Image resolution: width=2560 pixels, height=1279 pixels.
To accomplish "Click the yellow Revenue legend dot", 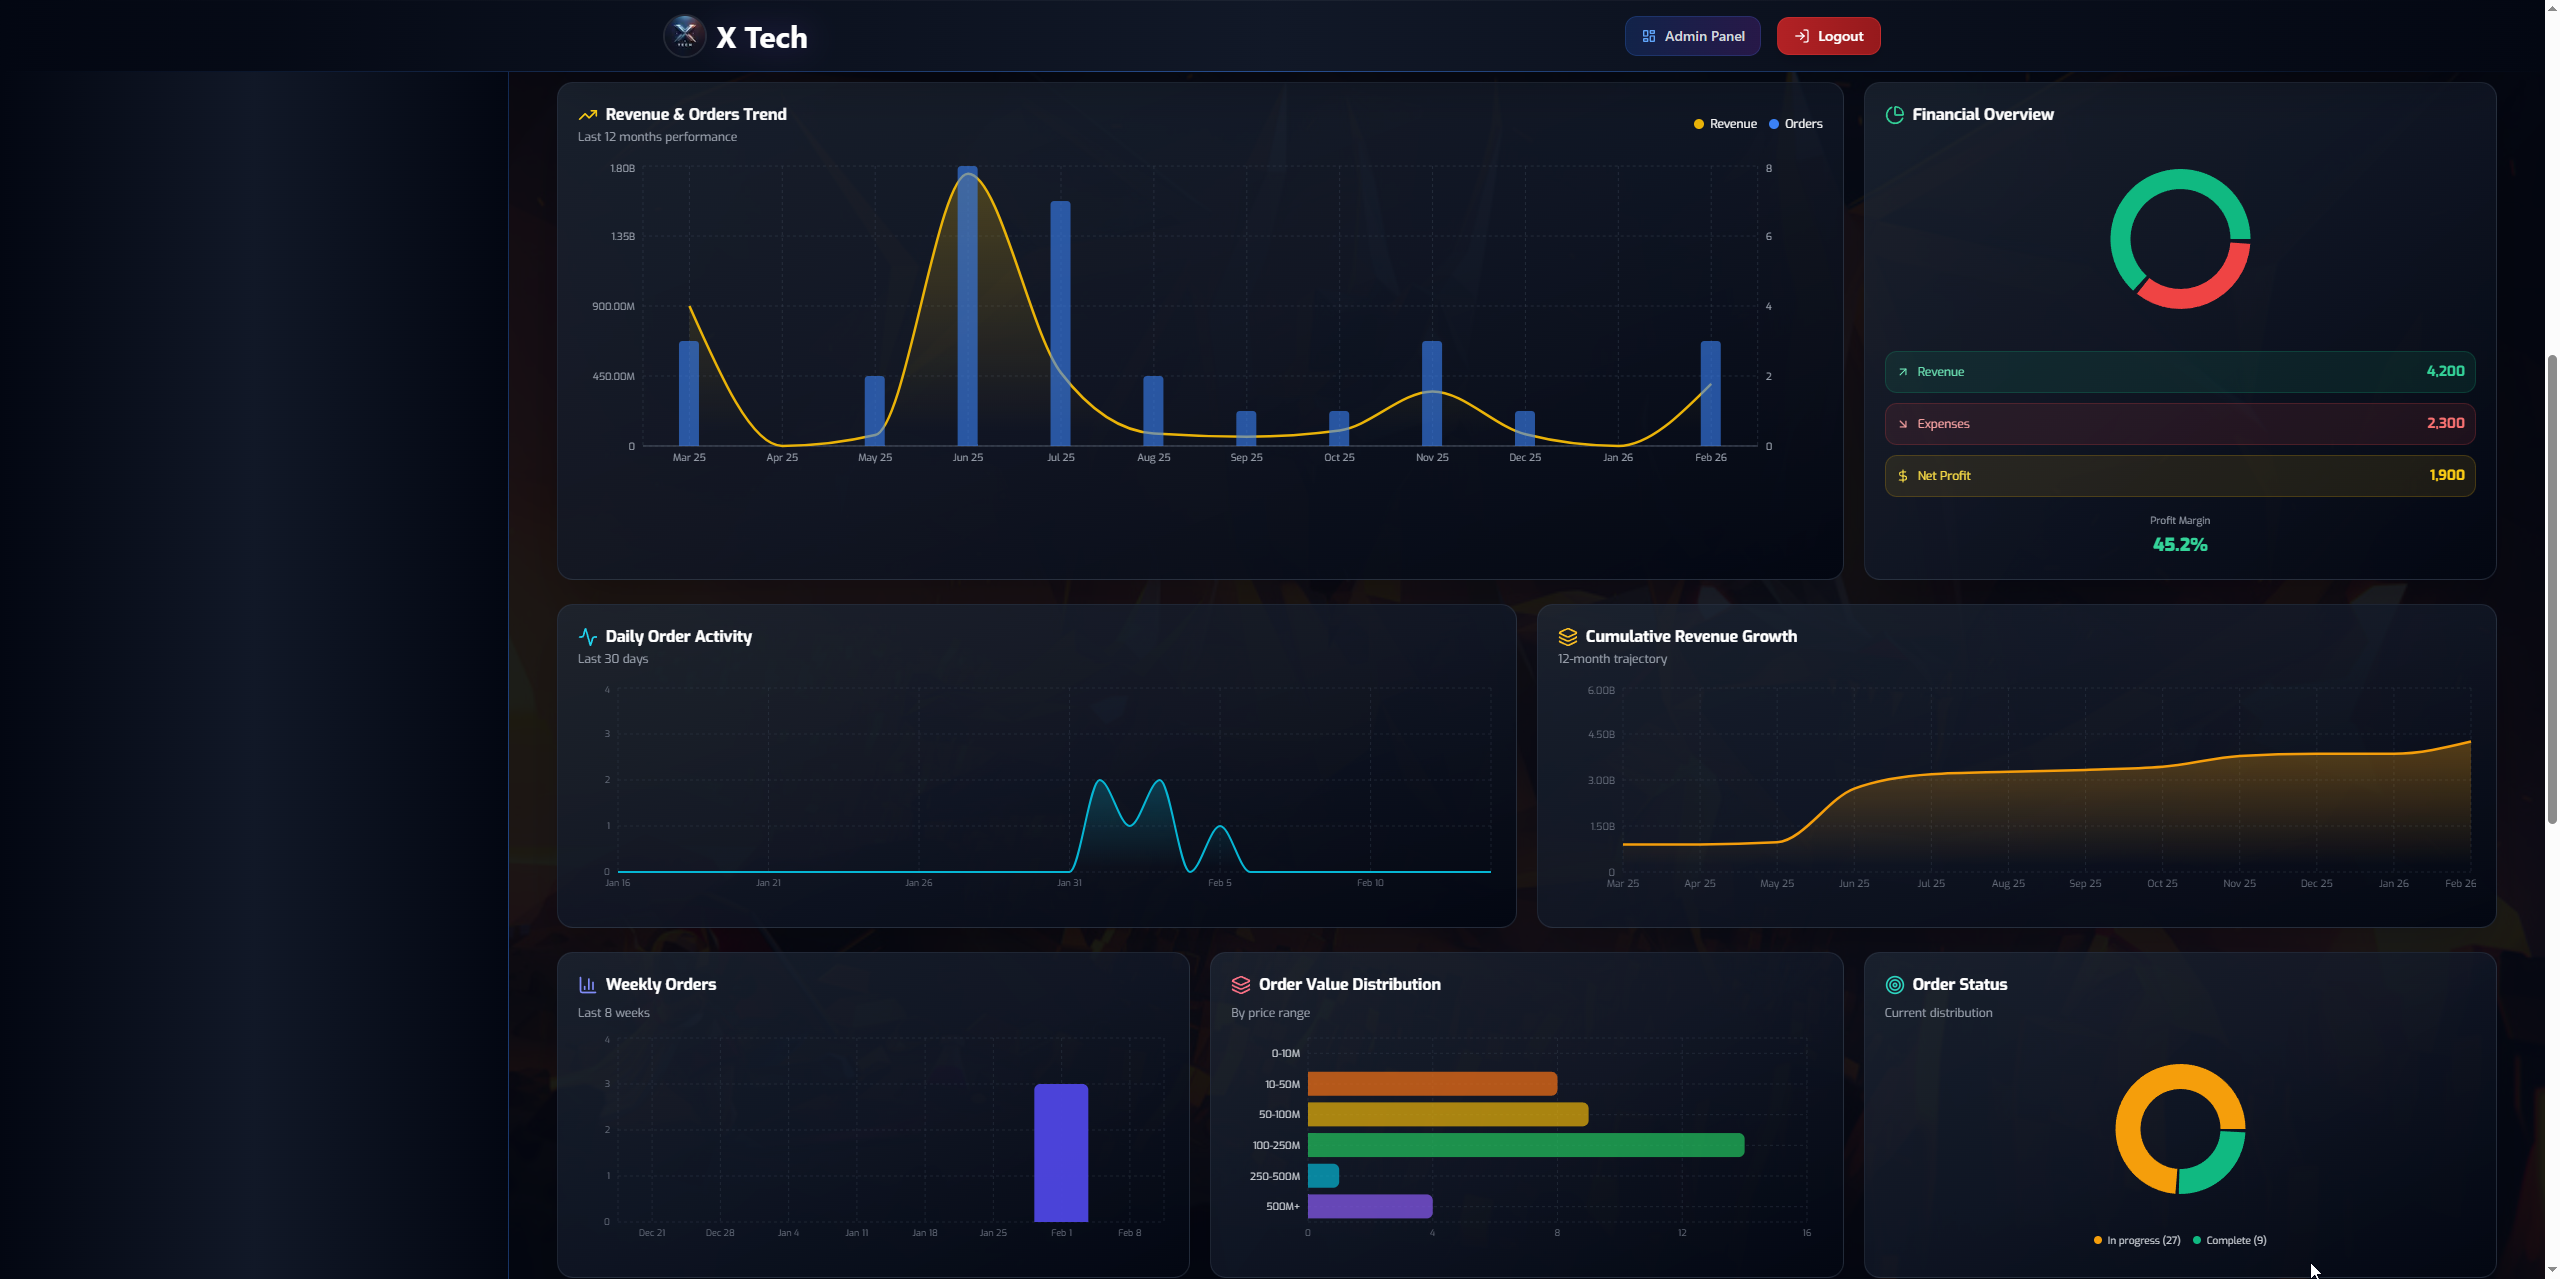I will [x=1698, y=124].
